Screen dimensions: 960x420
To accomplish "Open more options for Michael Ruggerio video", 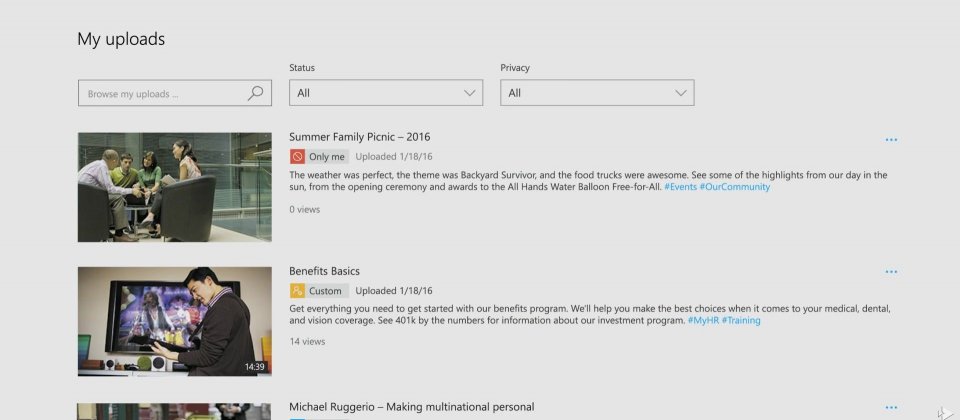I will pyautogui.click(x=891, y=407).
